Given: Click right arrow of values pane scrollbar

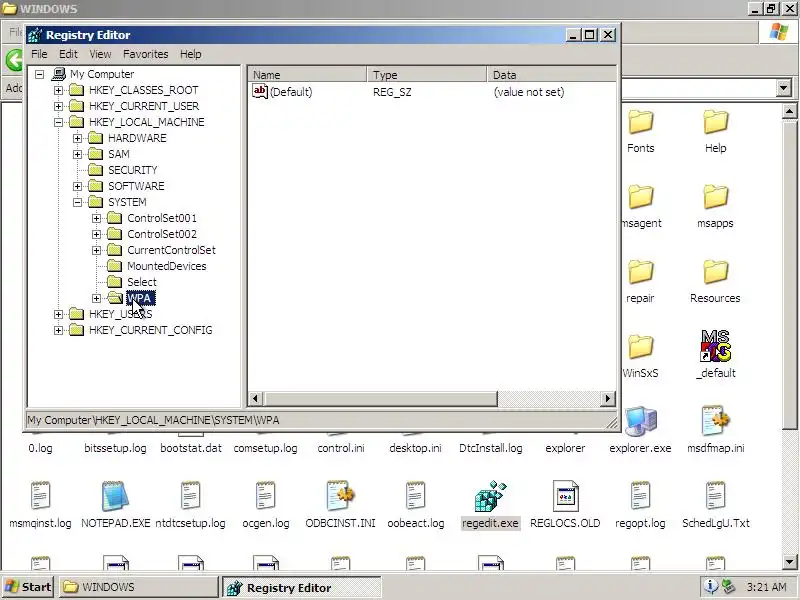Looking at the screenshot, I should point(607,398).
